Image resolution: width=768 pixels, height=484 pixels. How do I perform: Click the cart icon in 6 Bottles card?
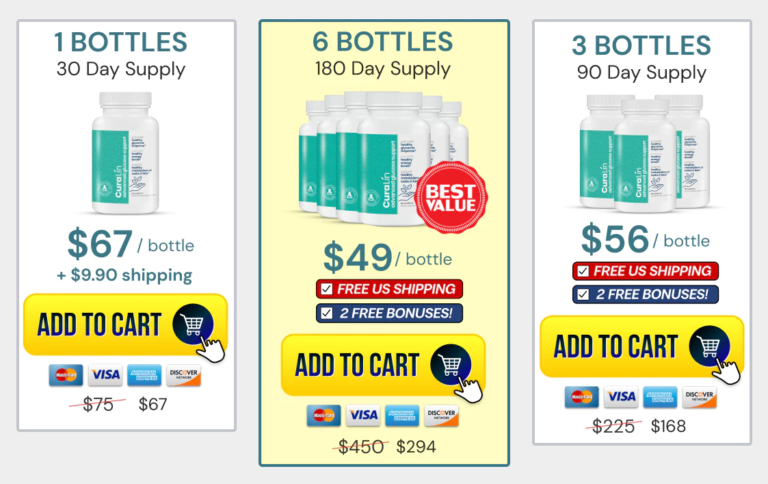pos(451,365)
